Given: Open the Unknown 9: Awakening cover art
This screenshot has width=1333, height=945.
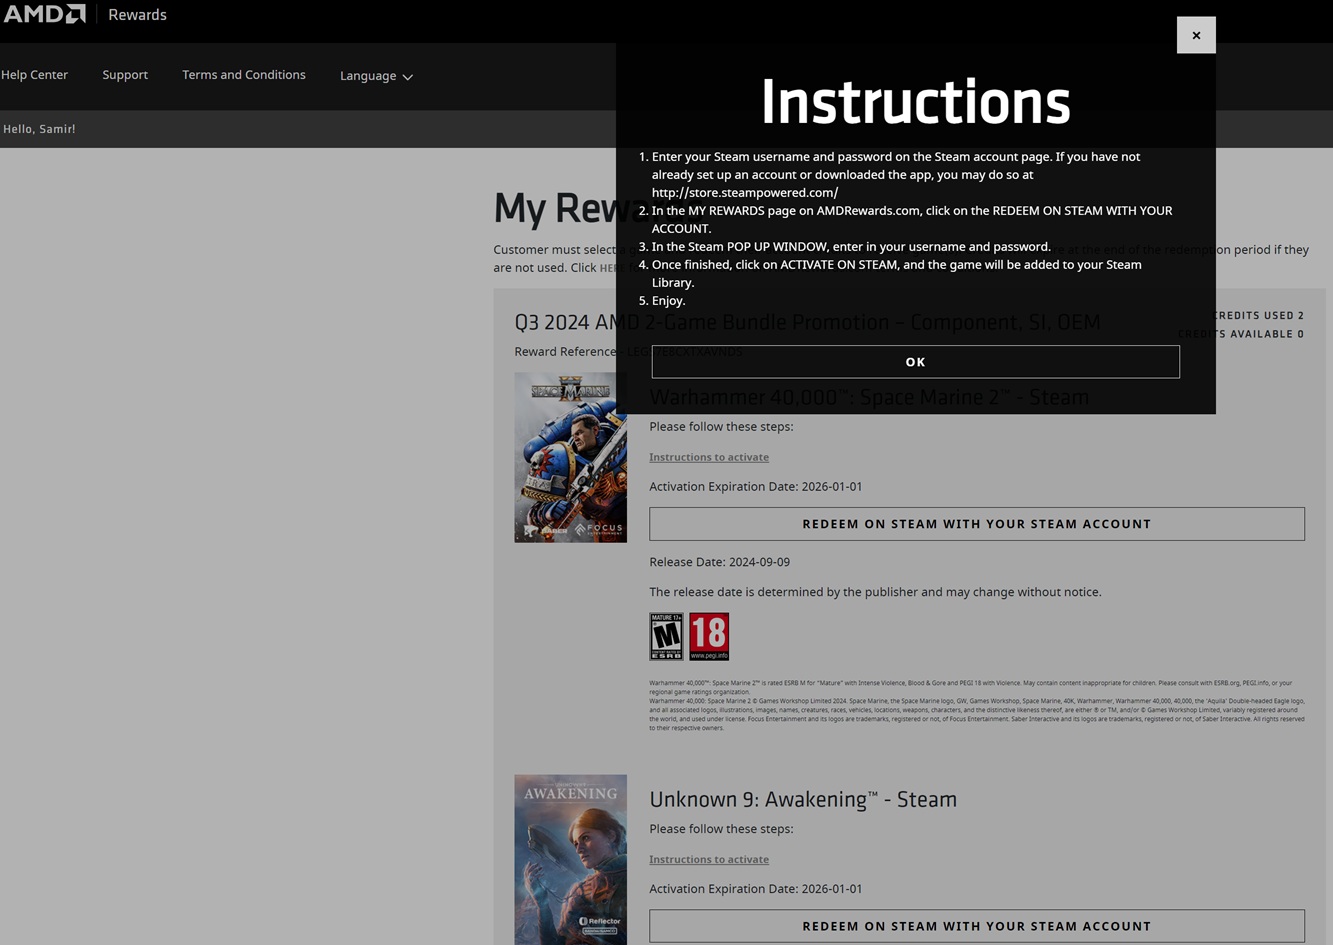Looking at the screenshot, I should click(571, 860).
